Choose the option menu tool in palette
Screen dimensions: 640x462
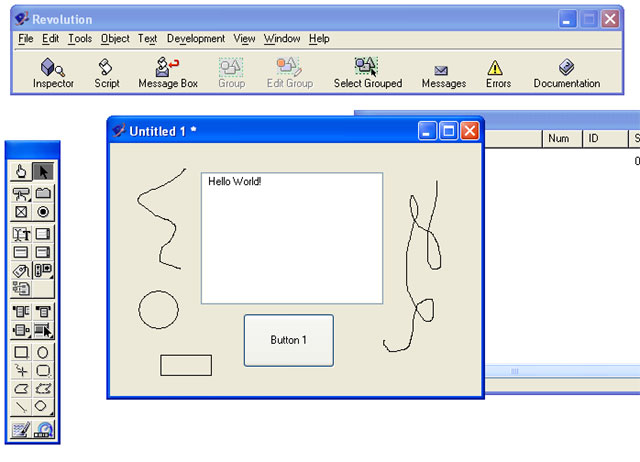coord(43,312)
